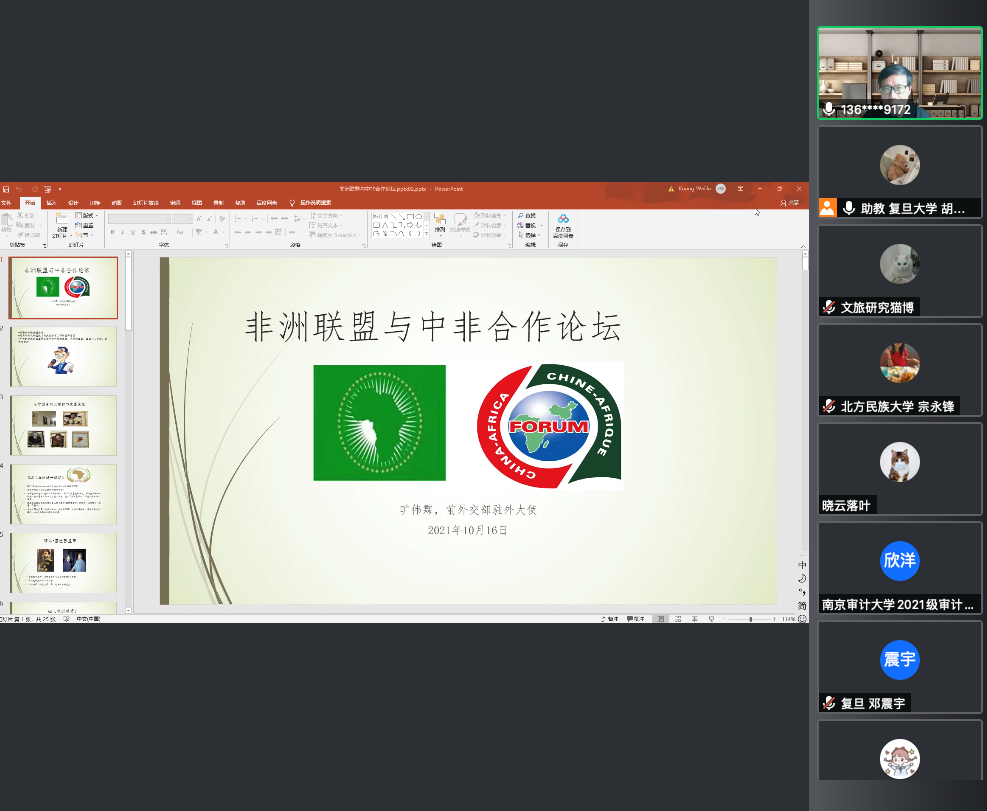
Task: Select slide 2 thumbnail with cartoon figure
Action: (x=63, y=356)
